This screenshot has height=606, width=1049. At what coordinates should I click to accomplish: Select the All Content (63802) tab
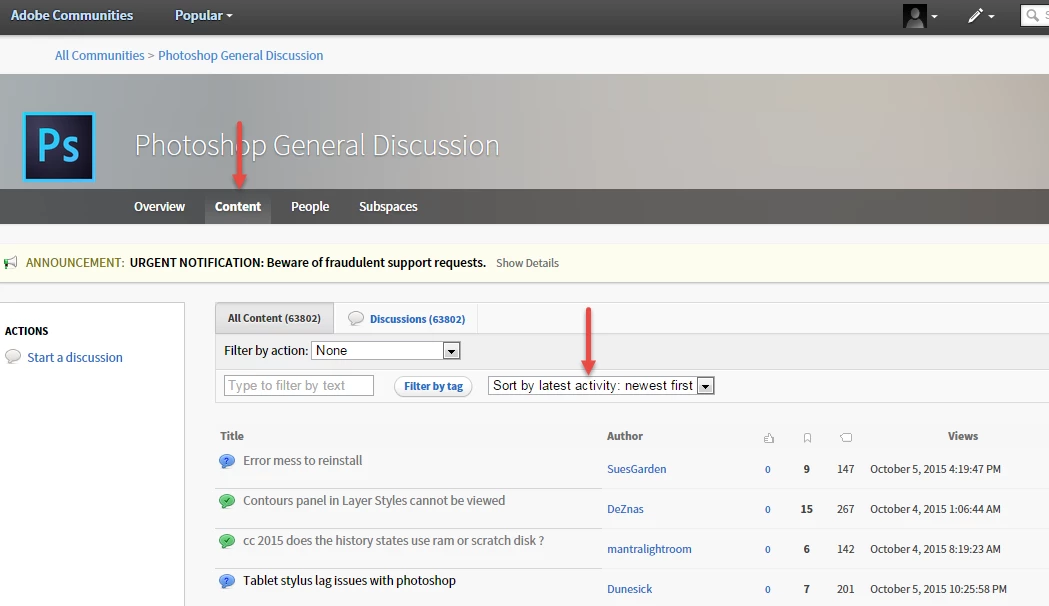[274, 318]
